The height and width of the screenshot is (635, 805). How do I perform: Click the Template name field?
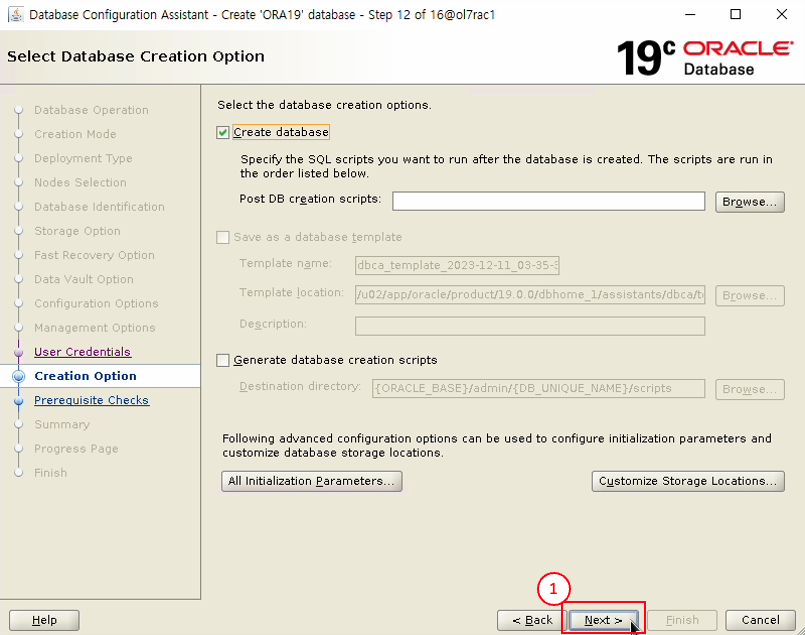tap(457, 265)
